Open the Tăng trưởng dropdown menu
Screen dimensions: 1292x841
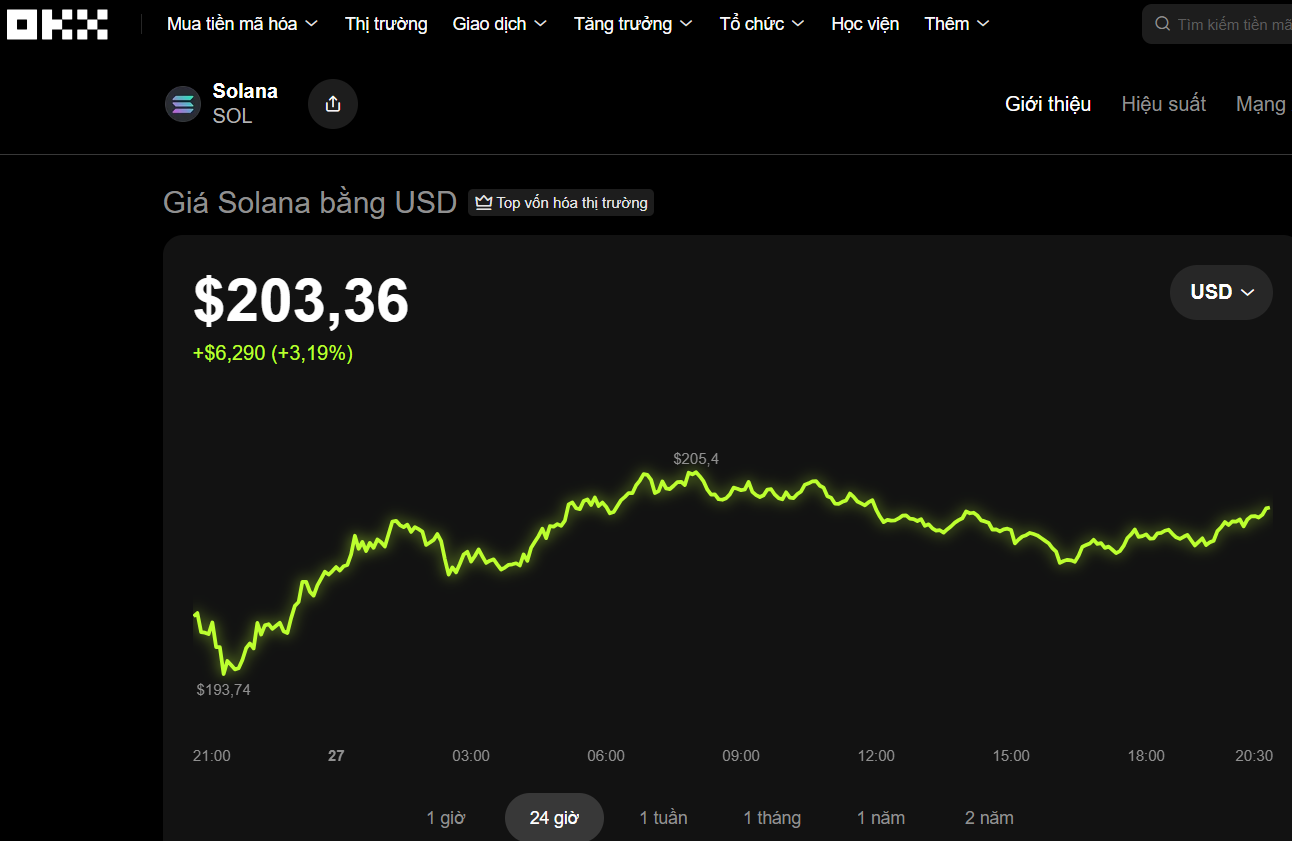[x=633, y=24]
